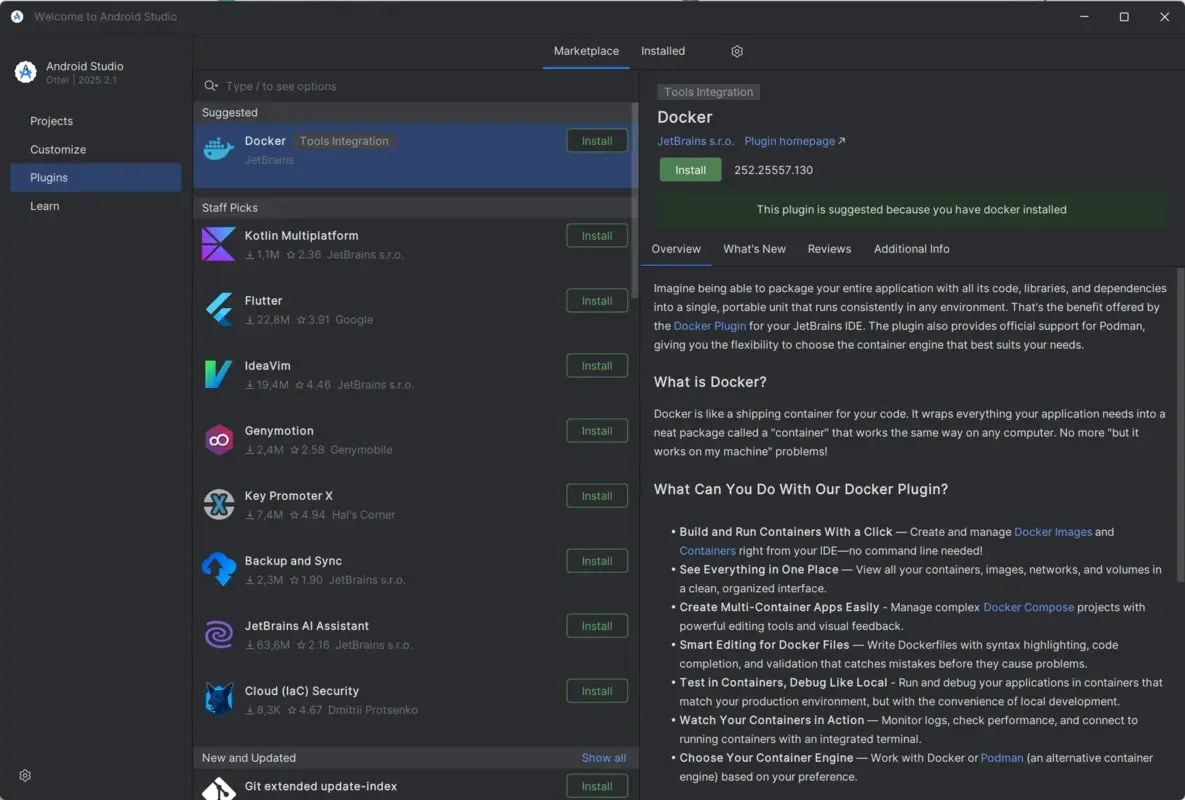Screen dimensions: 1185x800
Task: Click the IdeaVim plugin icon
Action: (x=218, y=373)
